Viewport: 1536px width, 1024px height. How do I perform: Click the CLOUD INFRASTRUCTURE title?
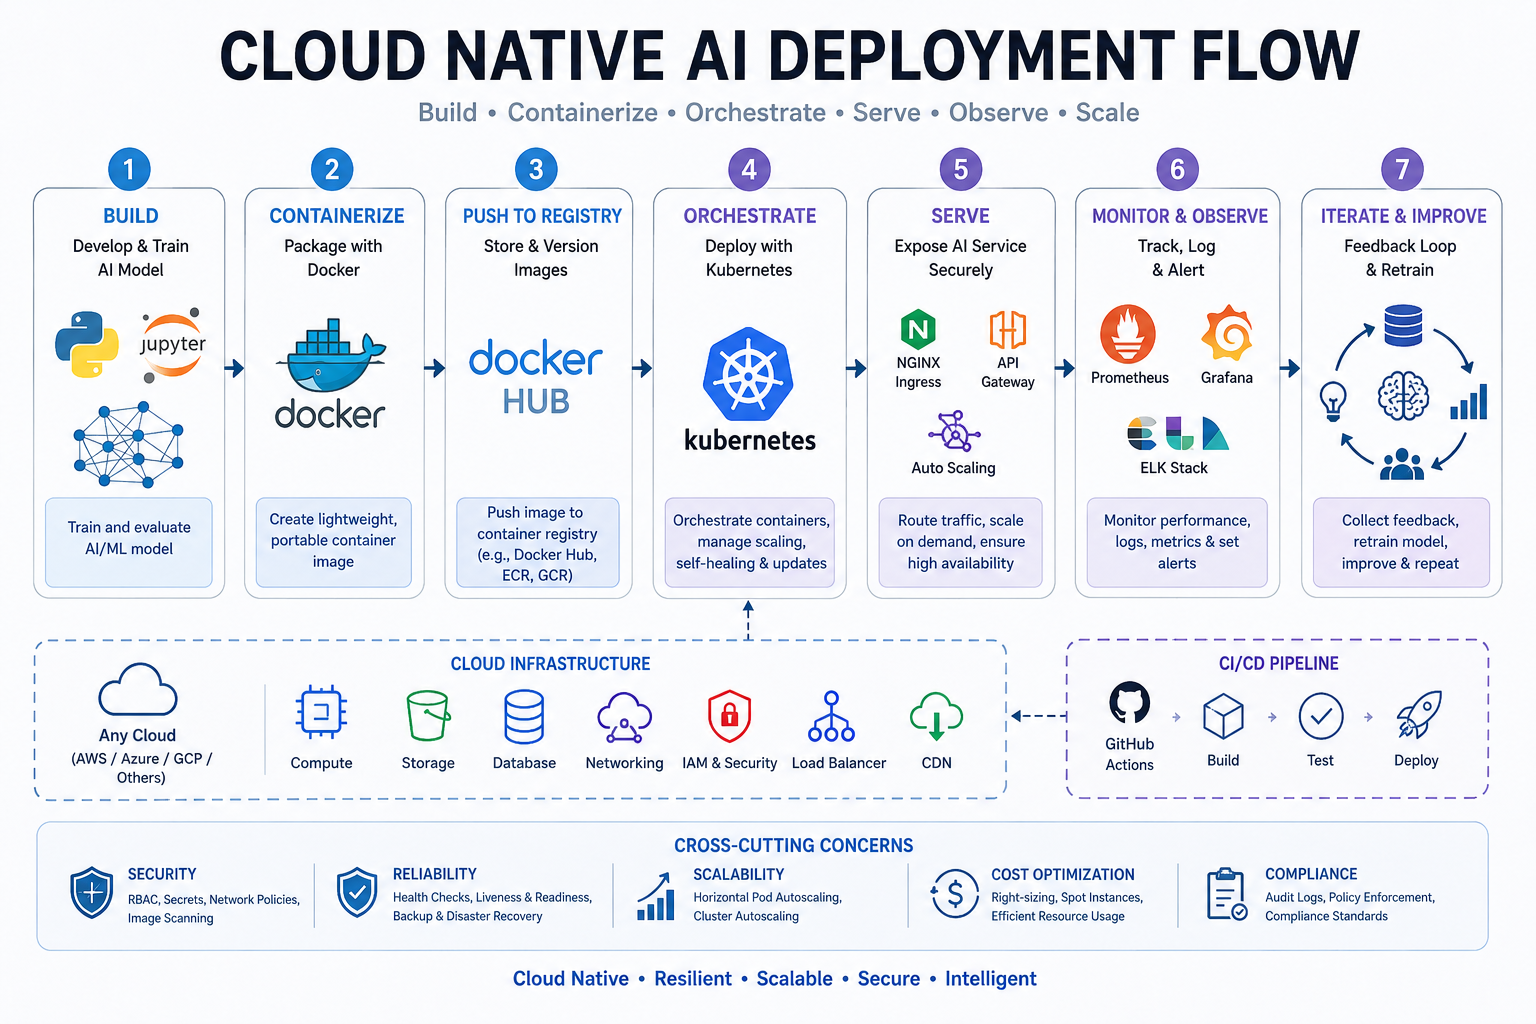point(550,664)
